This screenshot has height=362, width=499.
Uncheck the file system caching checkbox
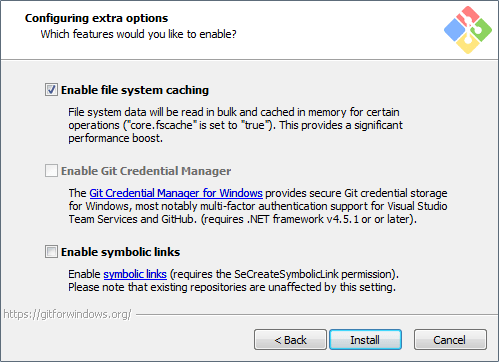(x=51, y=90)
